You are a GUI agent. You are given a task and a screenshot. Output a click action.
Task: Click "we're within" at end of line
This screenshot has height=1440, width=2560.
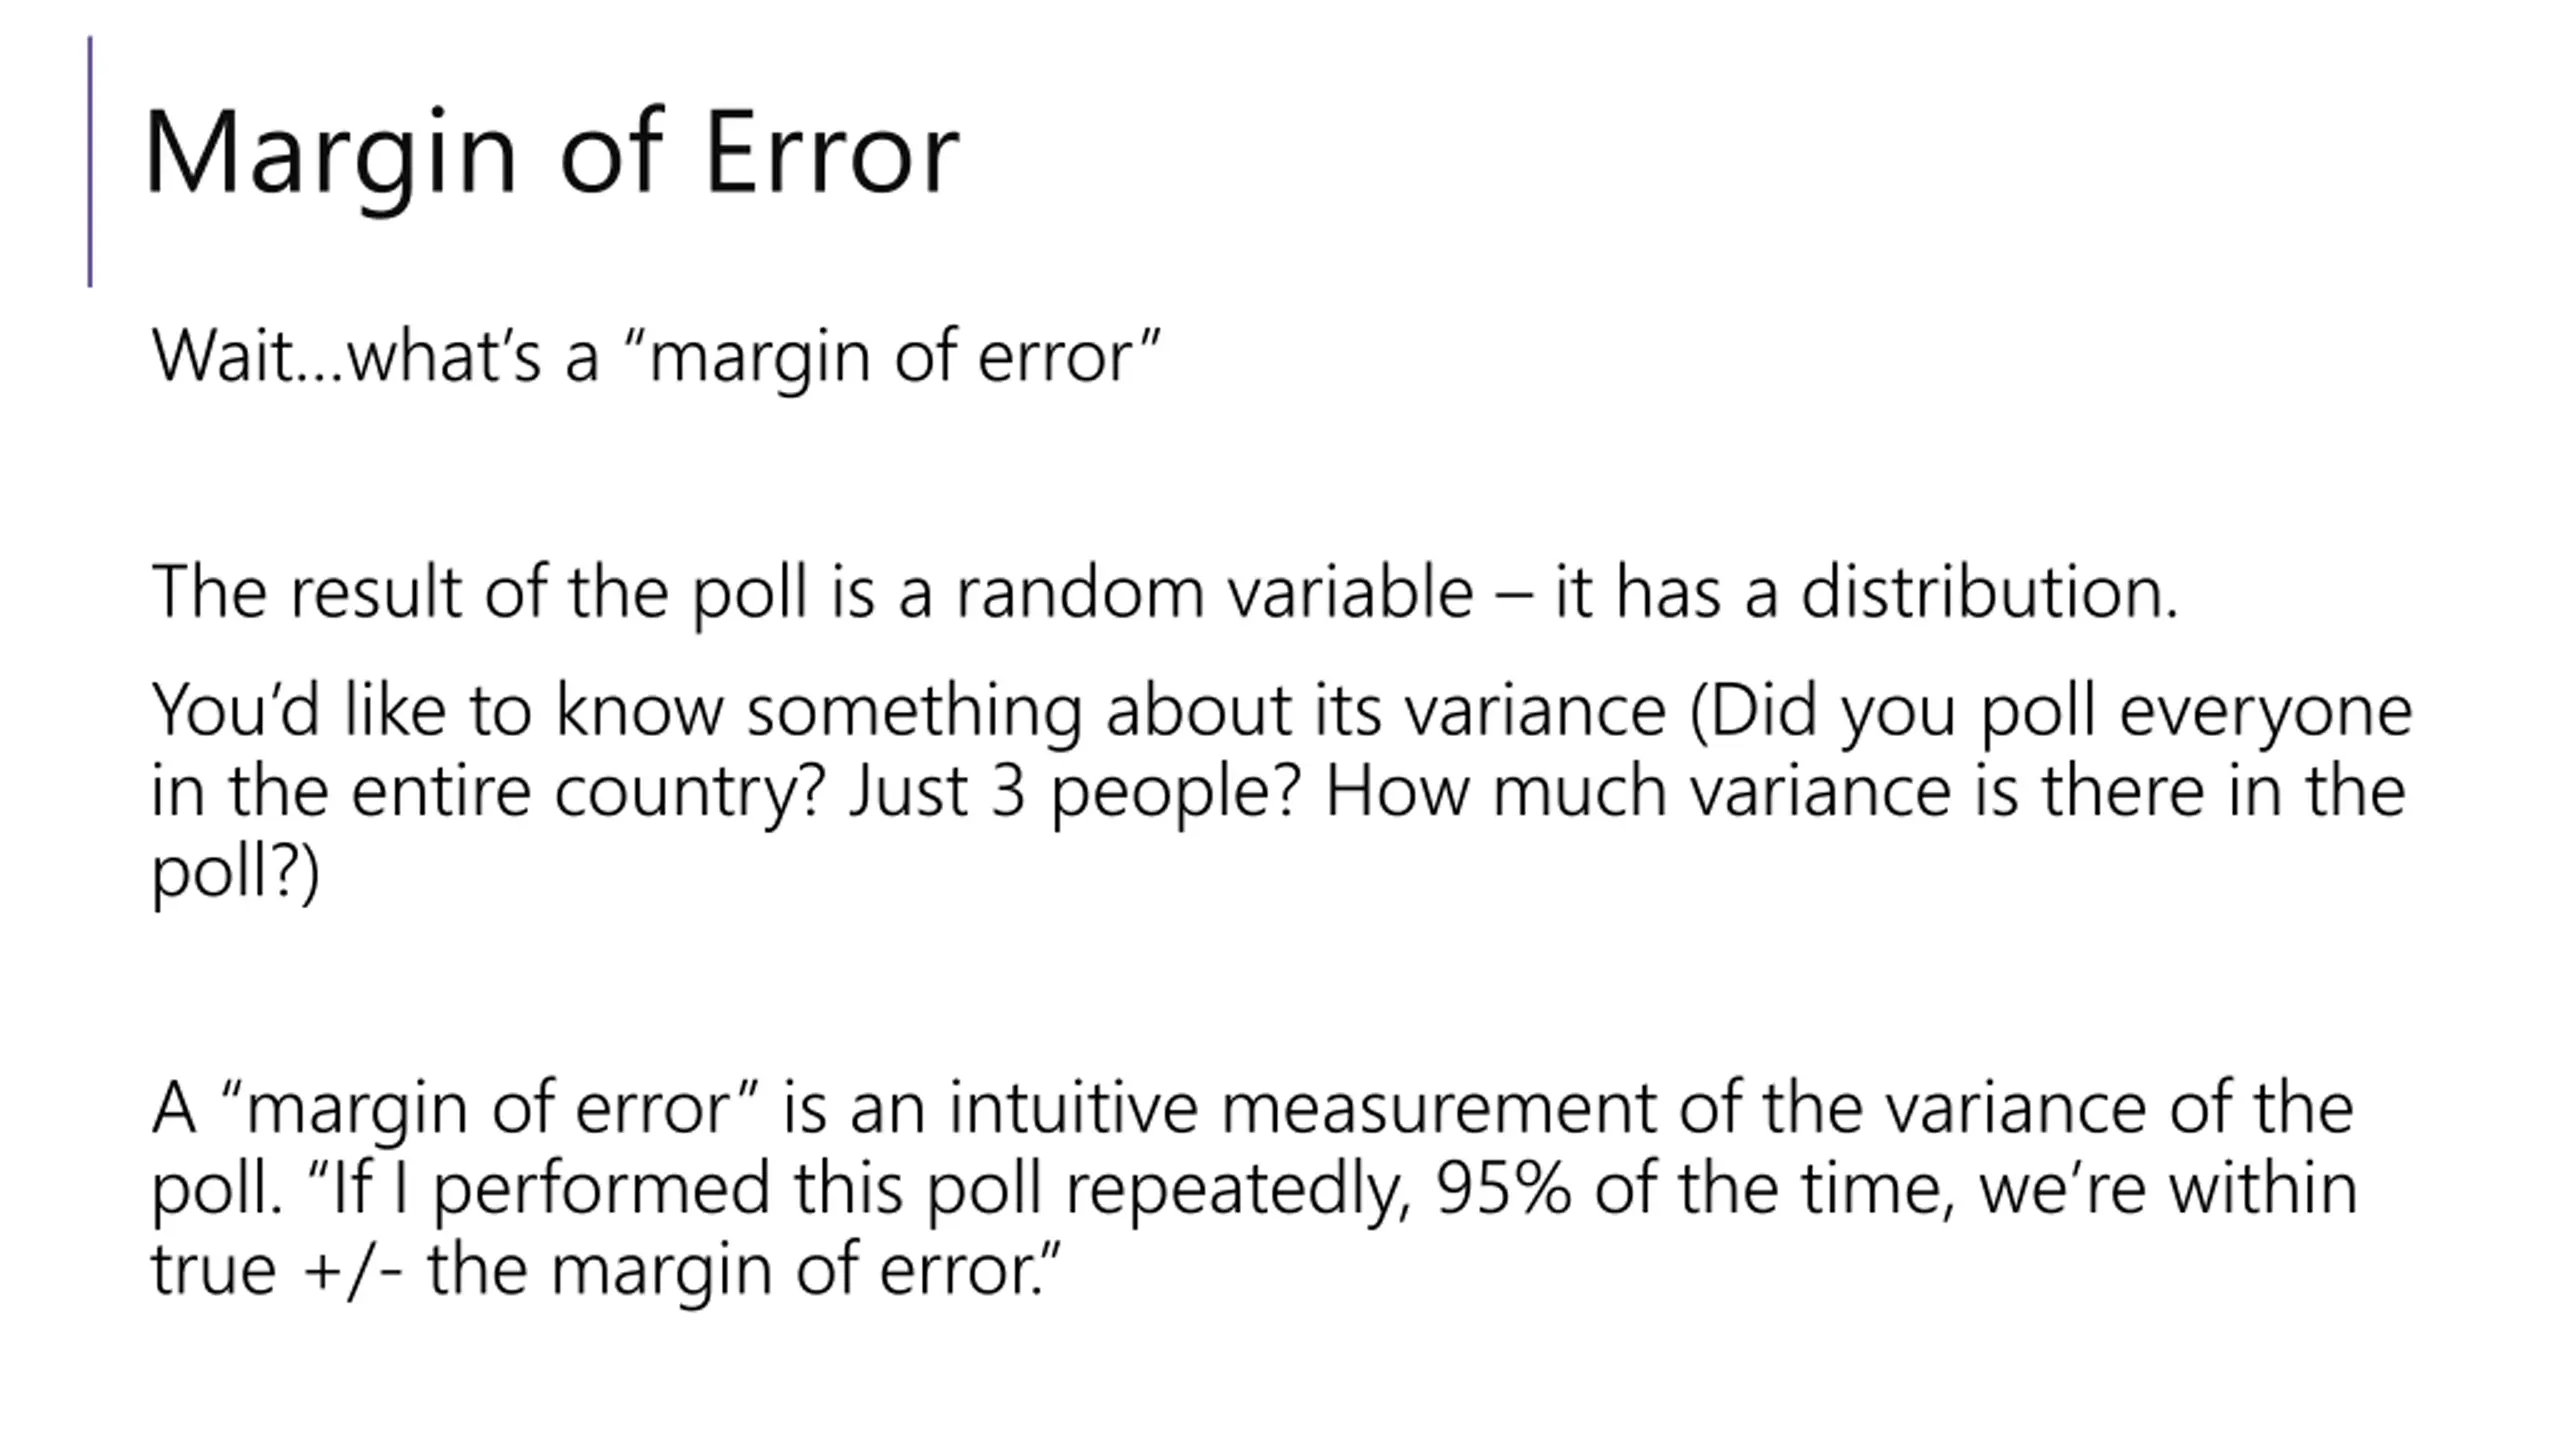(x=2168, y=1190)
